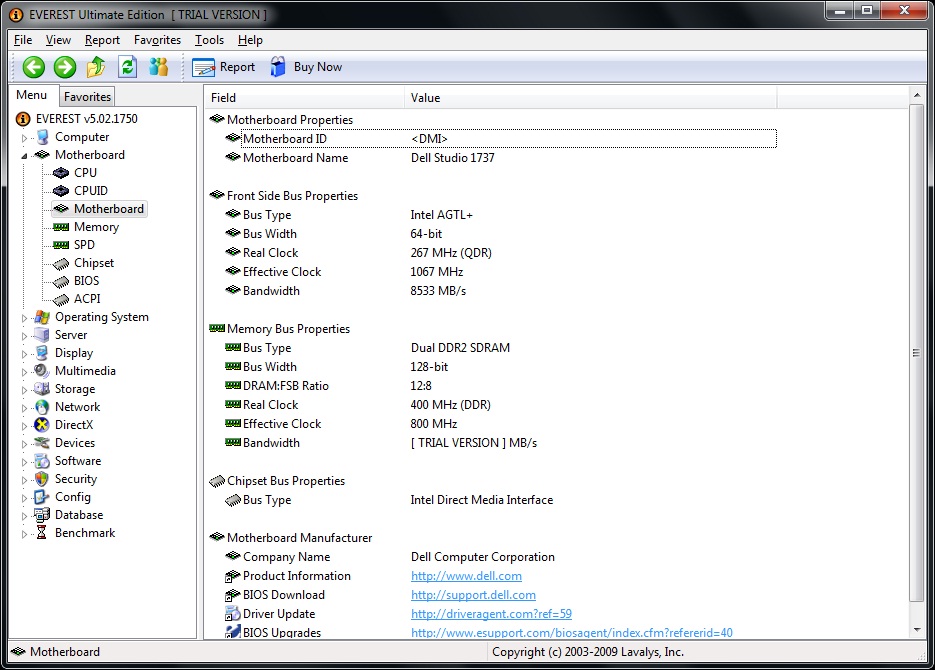Click the Benchmark hourglass icon
Screen dimensions: 935x670
click(42, 533)
